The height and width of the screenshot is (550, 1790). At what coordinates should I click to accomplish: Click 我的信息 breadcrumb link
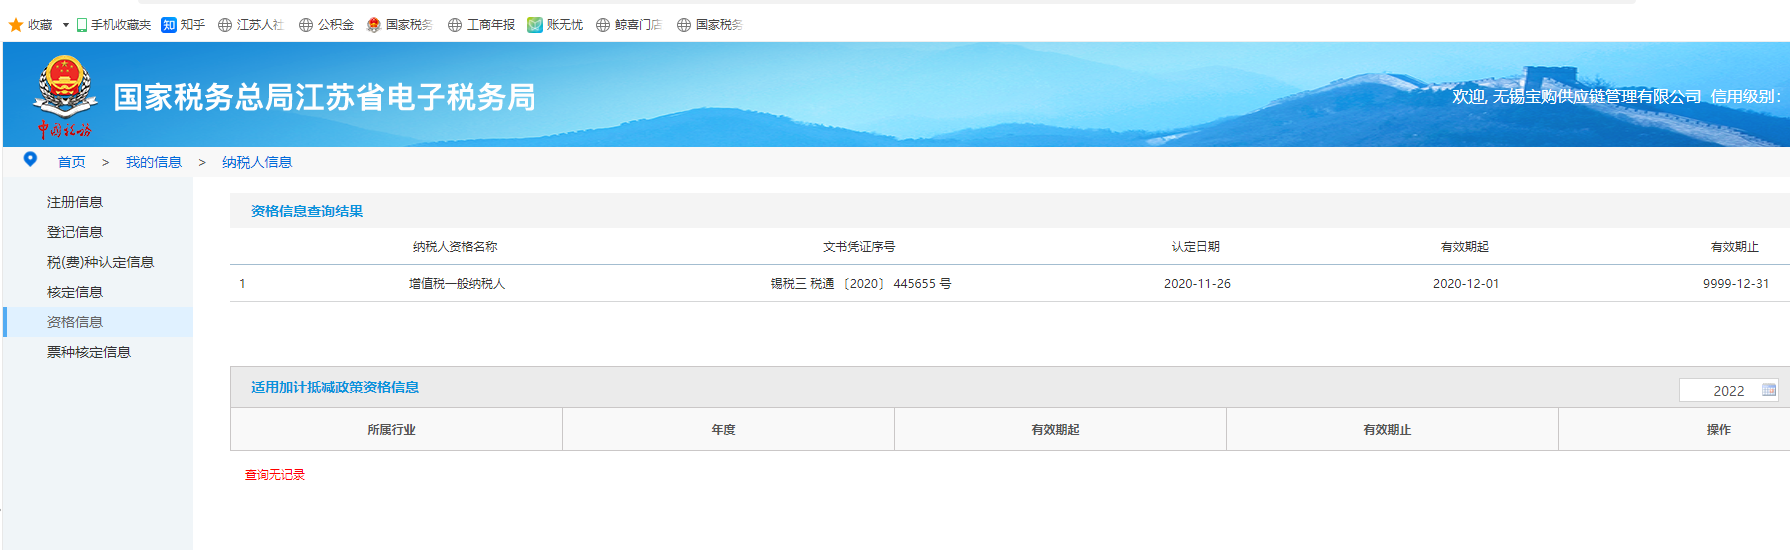tap(153, 162)
